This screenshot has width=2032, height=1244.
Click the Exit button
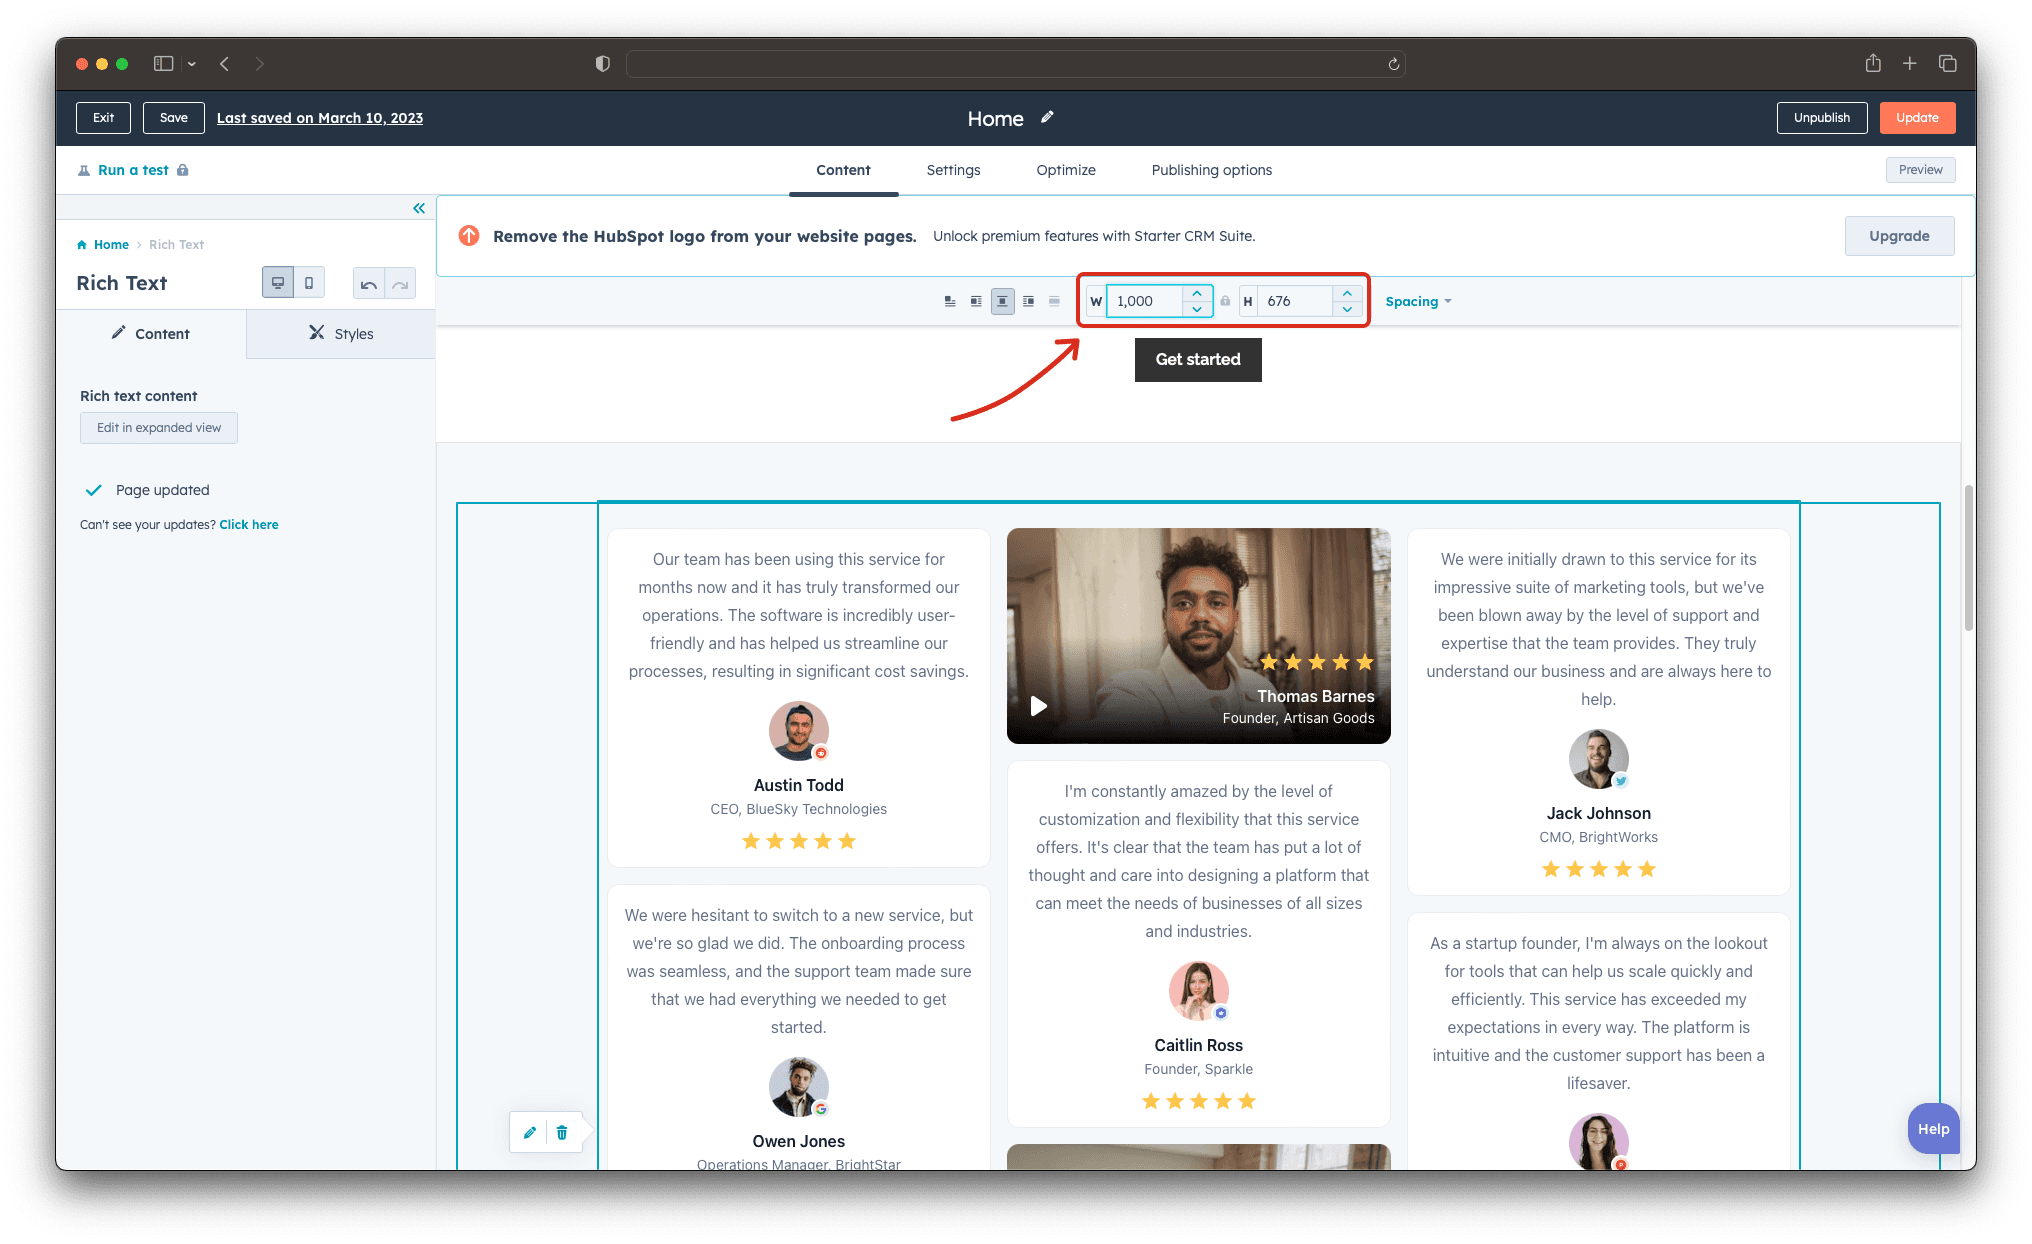click(103, 118)
